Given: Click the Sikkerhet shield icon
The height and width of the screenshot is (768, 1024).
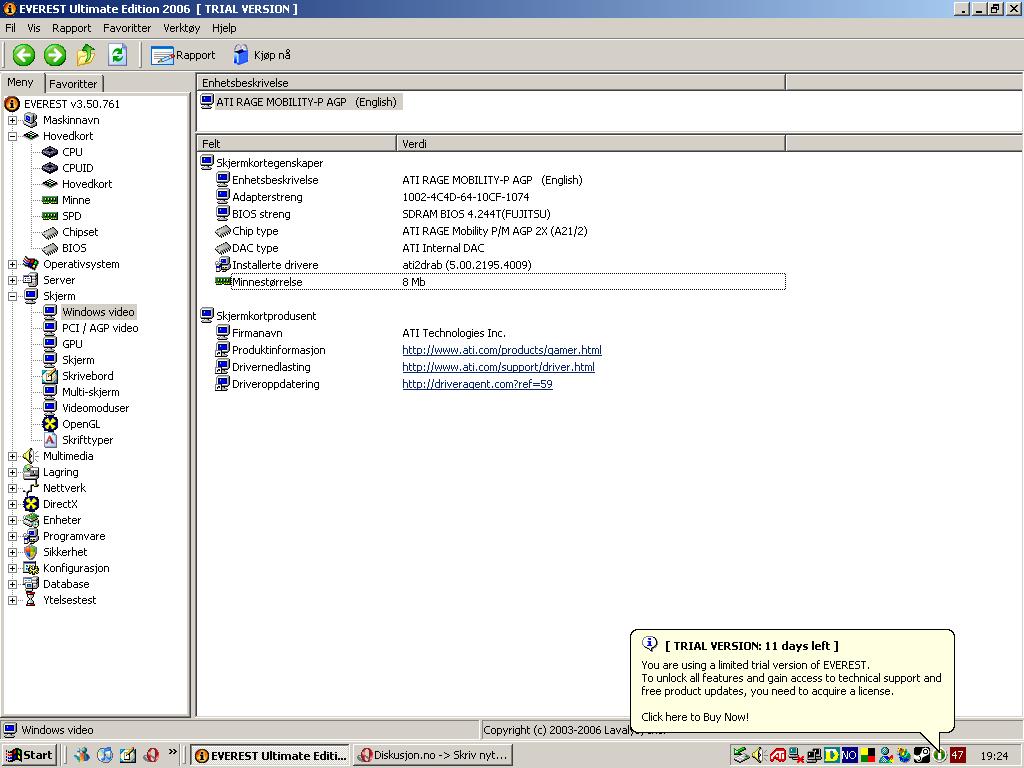Looking at the screenshot, I should pos(31,552).
